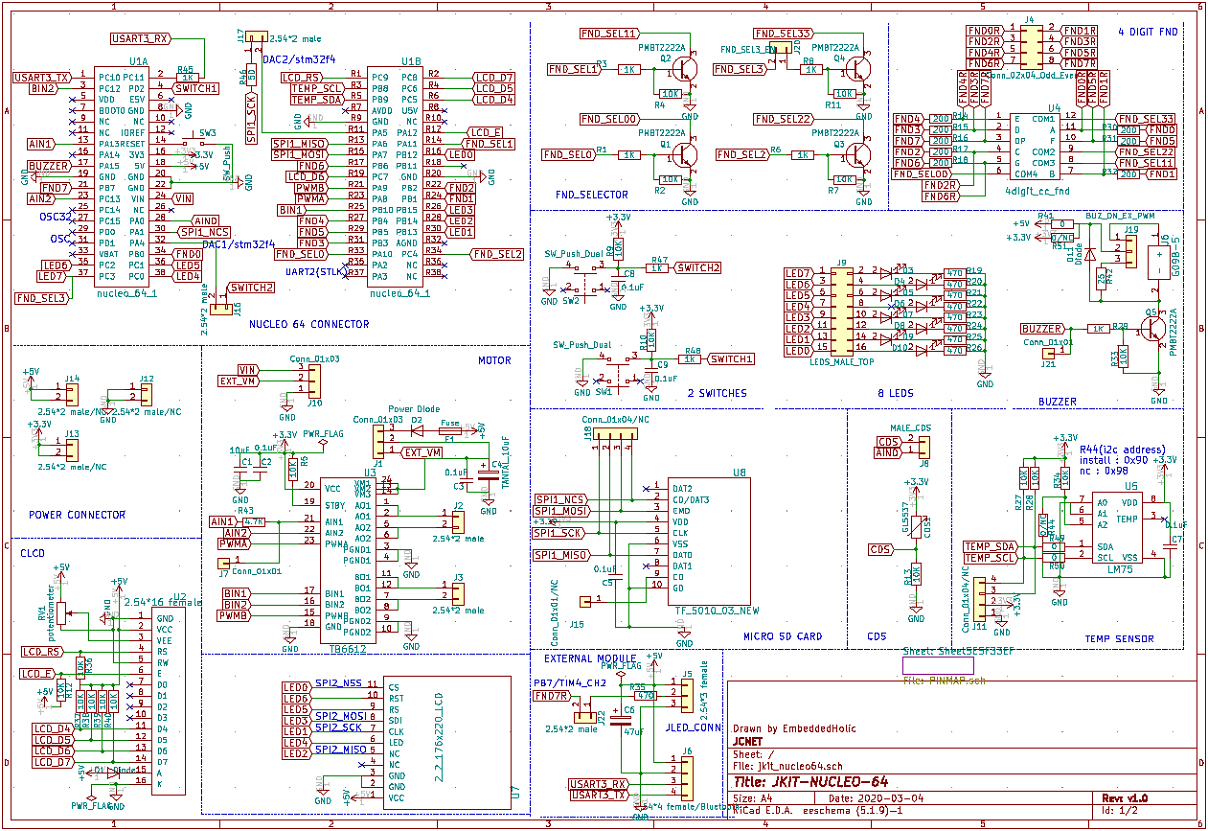Image resolution: width=1208 pixels, height=831 pixels.
Task: Select the J4 Conn_02x04 header
Action: click(x=1030, y=46)
